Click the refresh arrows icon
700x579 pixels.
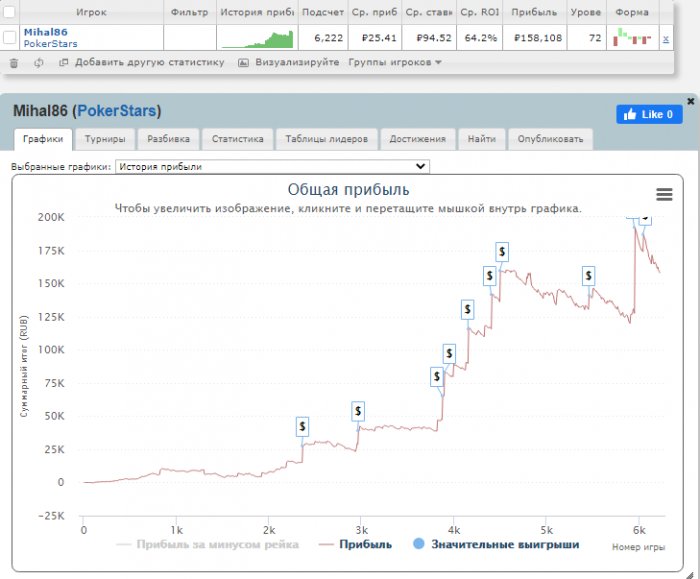(39, 63)
